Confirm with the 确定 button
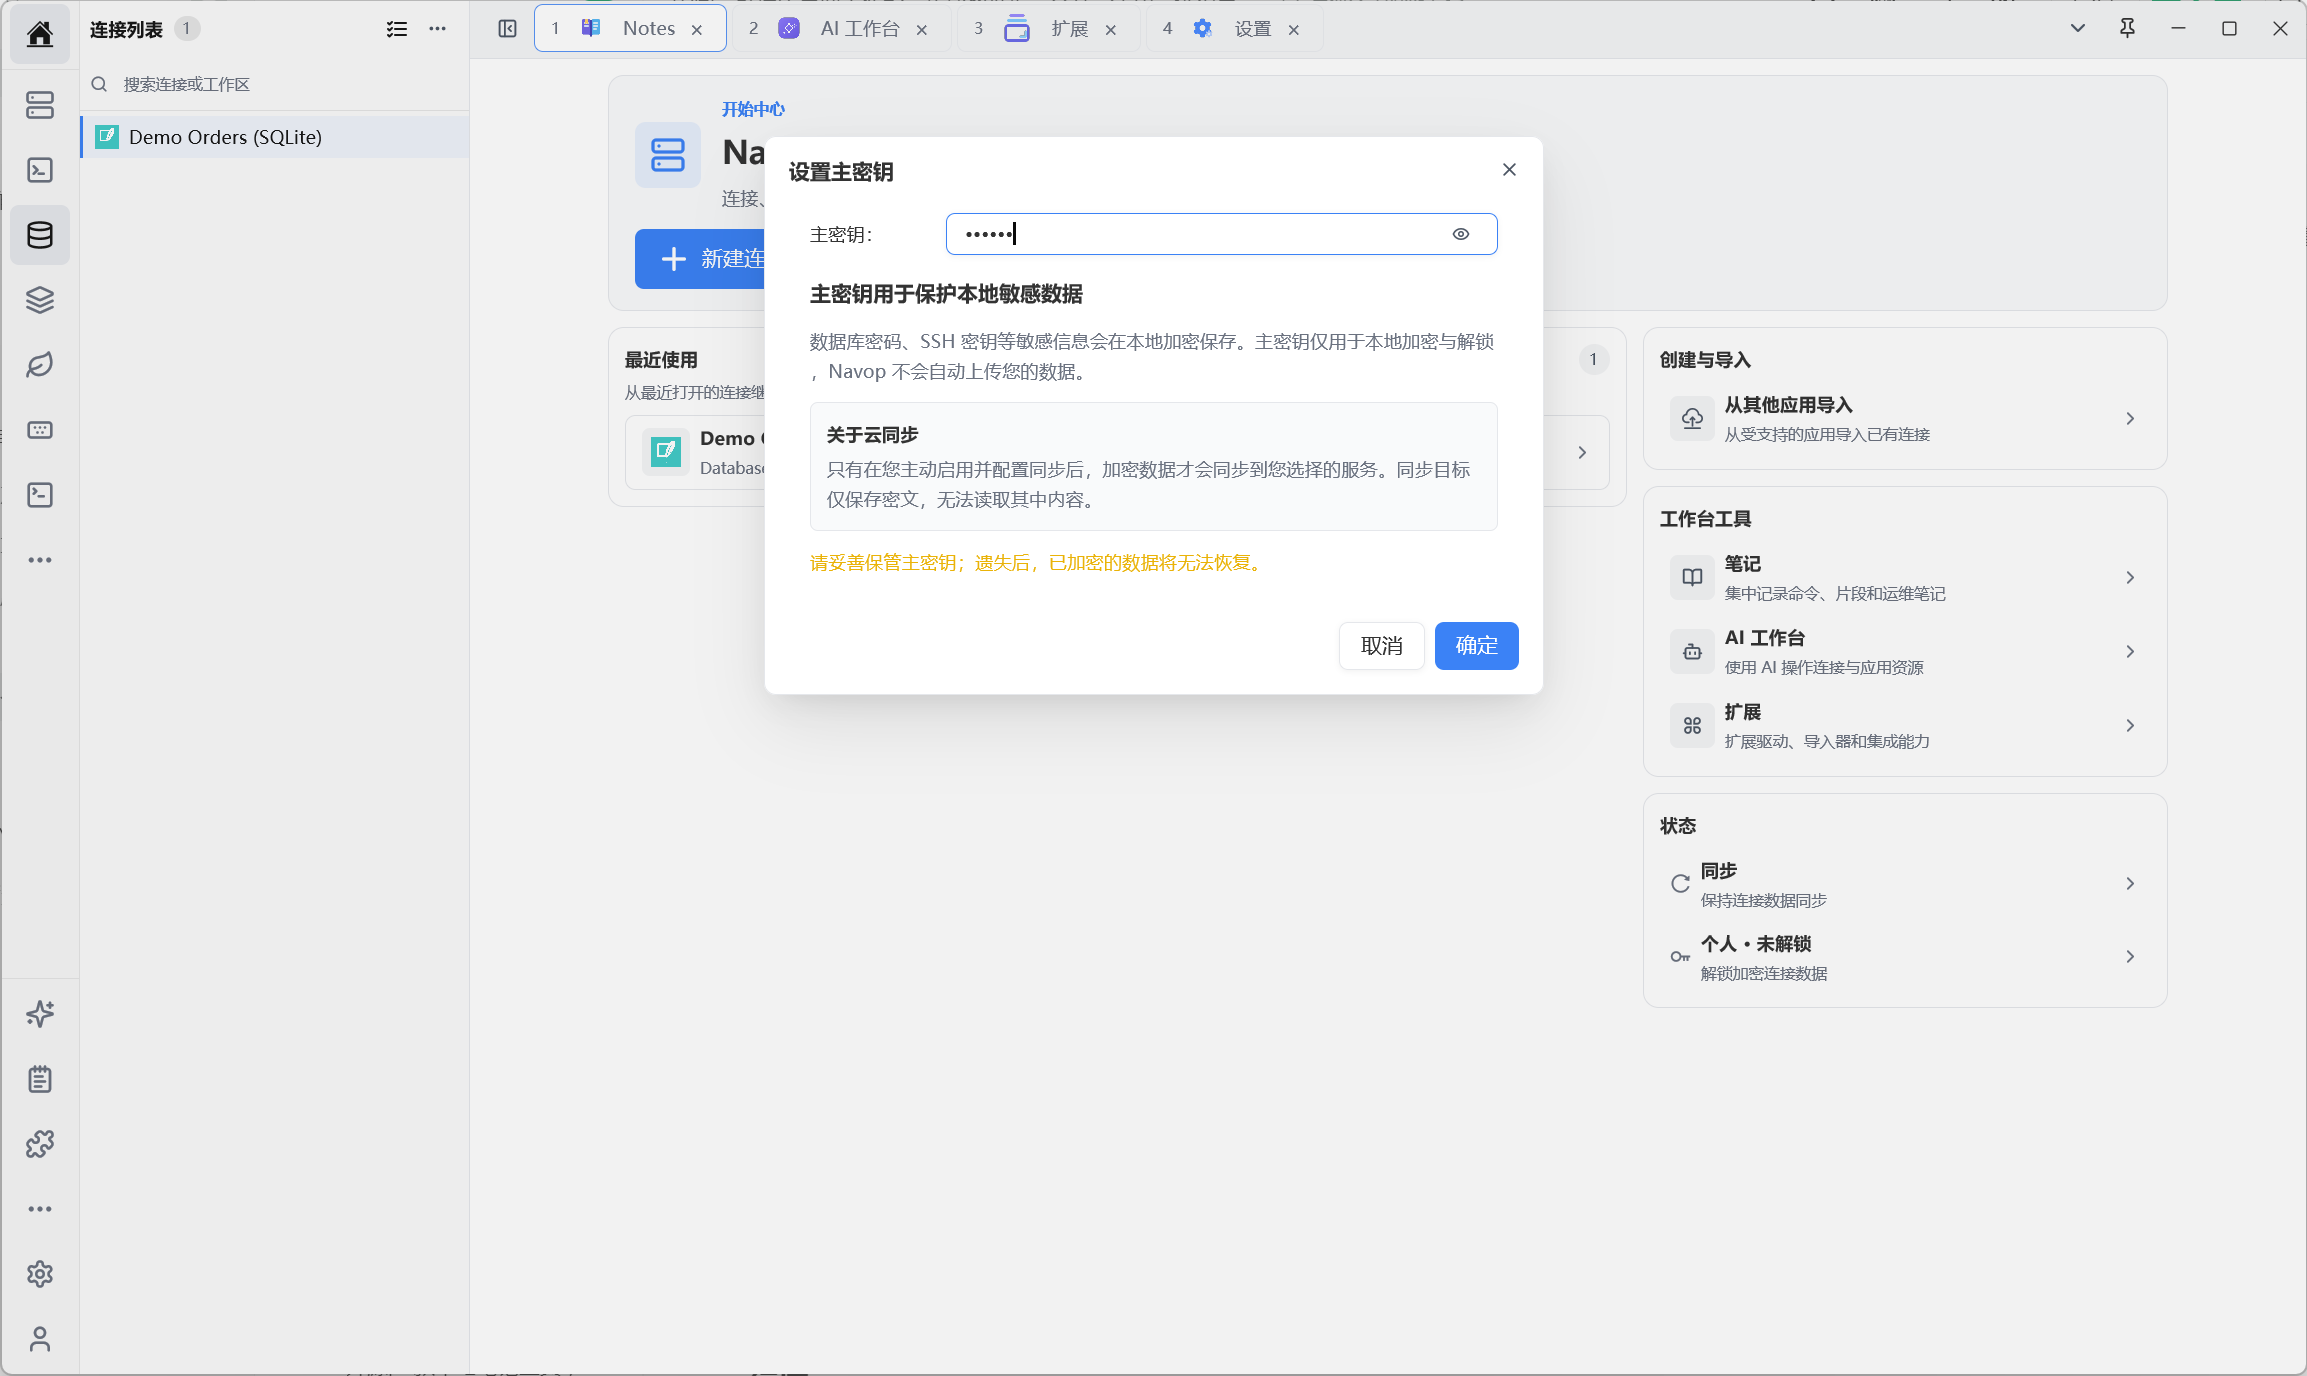Screen dimensions: 2307x1376 [x=1476, y=646]
